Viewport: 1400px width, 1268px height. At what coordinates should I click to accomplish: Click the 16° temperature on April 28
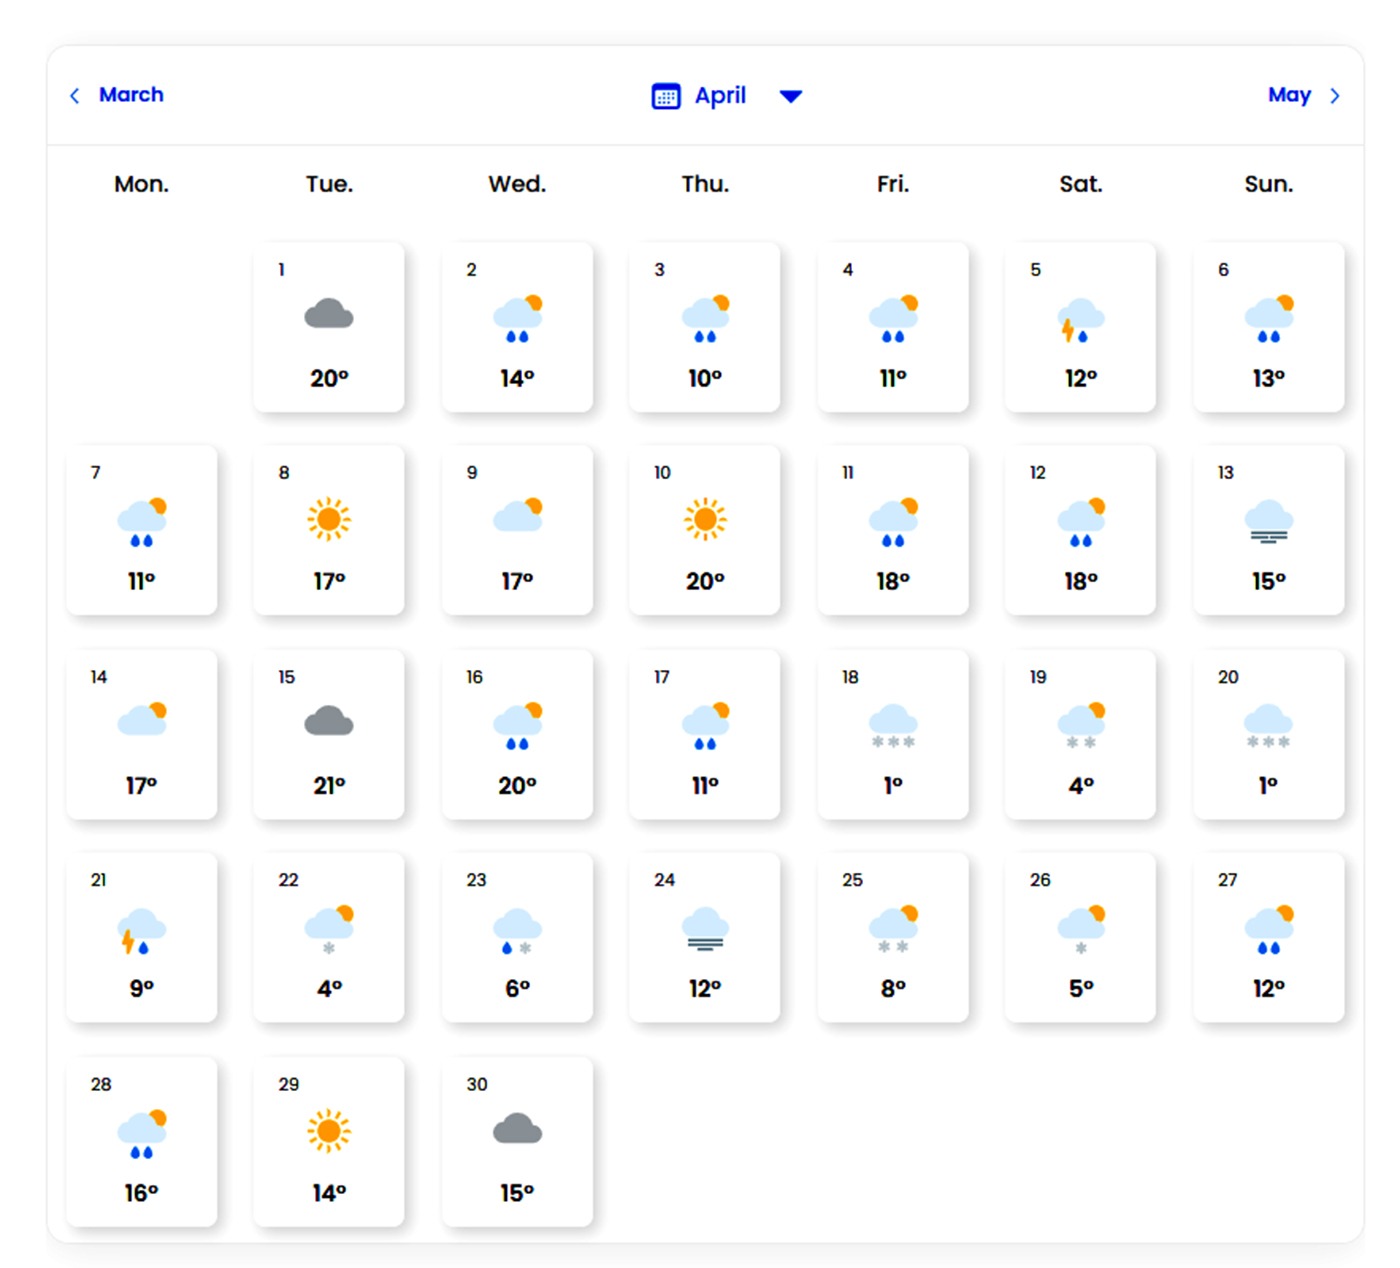tap(141, 1193)
